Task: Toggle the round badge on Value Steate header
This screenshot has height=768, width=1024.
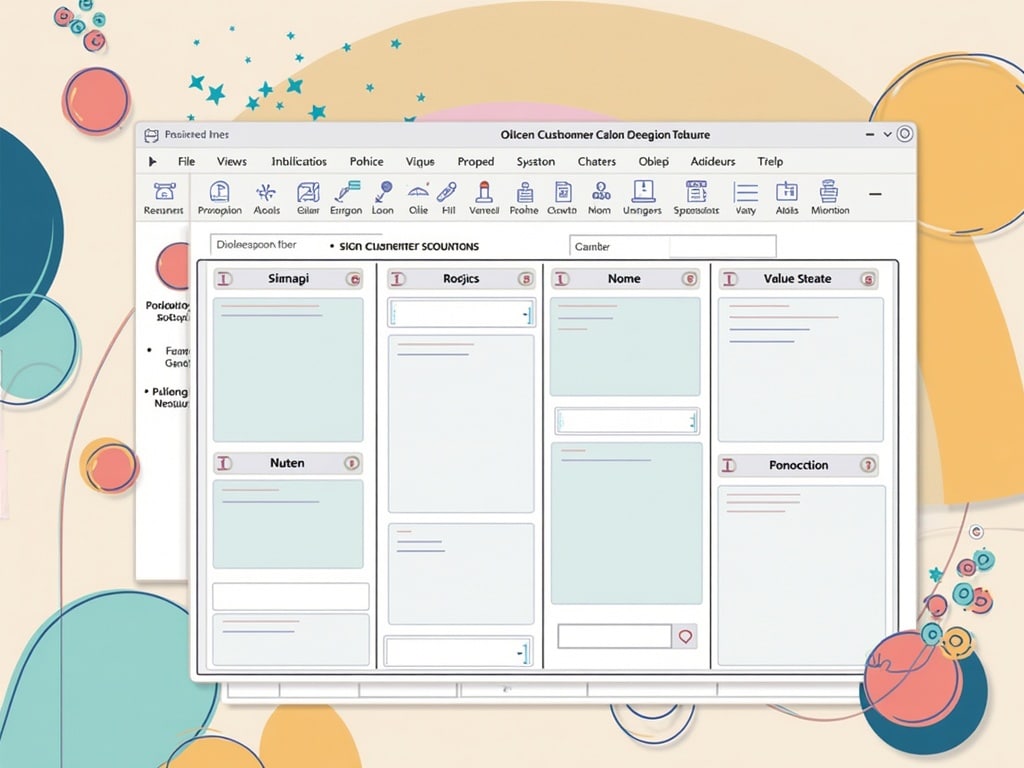Action: pos(867,279)
